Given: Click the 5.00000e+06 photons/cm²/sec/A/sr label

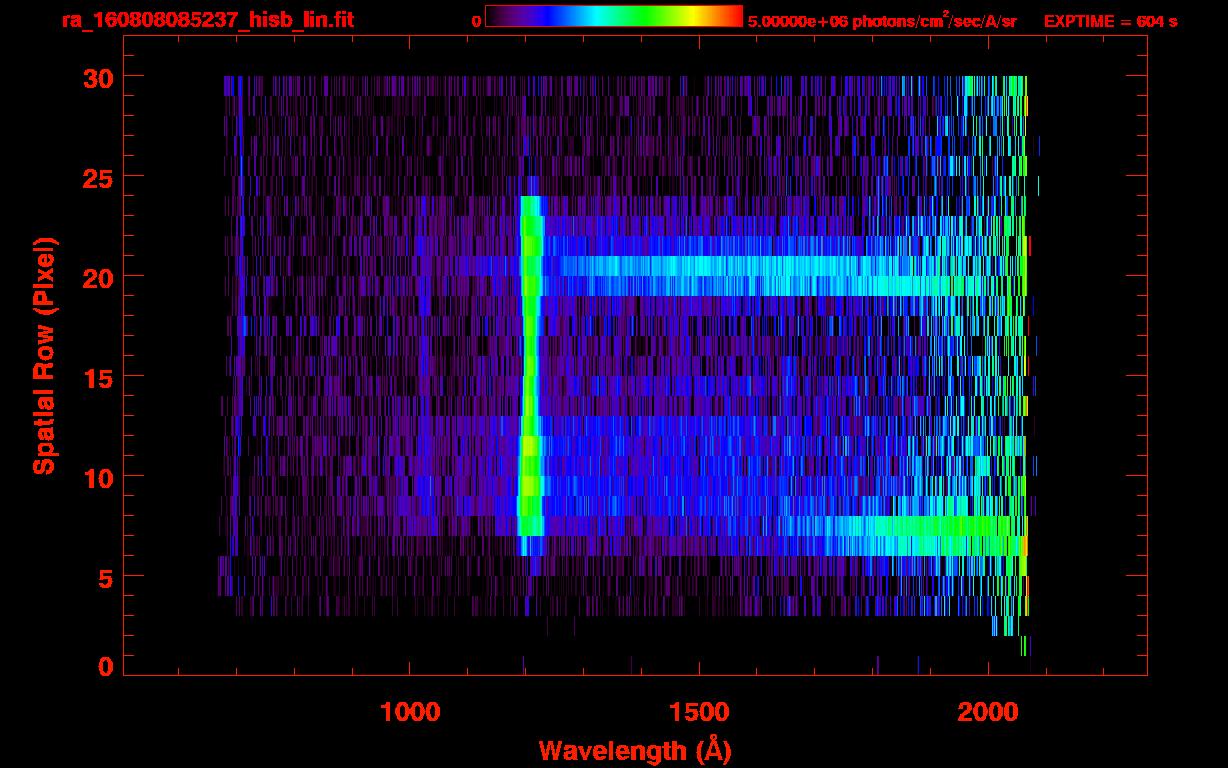Looking at the screenshot, I should click(882, 20).
